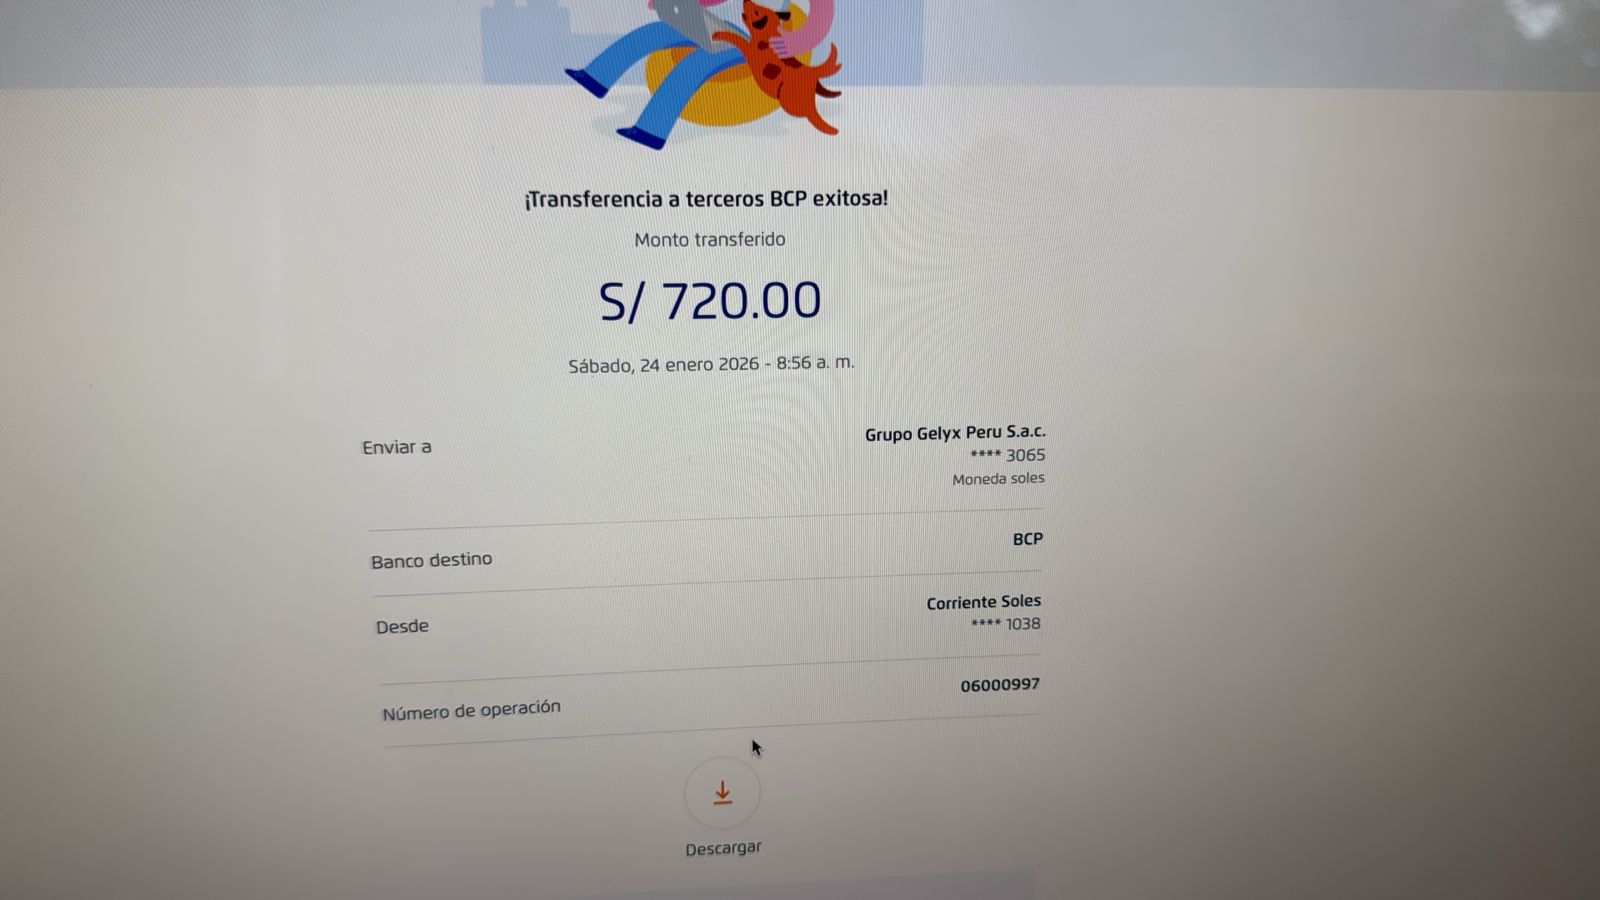Click the orange download arrow icon
The image size is (1600, 900).
coord(722,794)
